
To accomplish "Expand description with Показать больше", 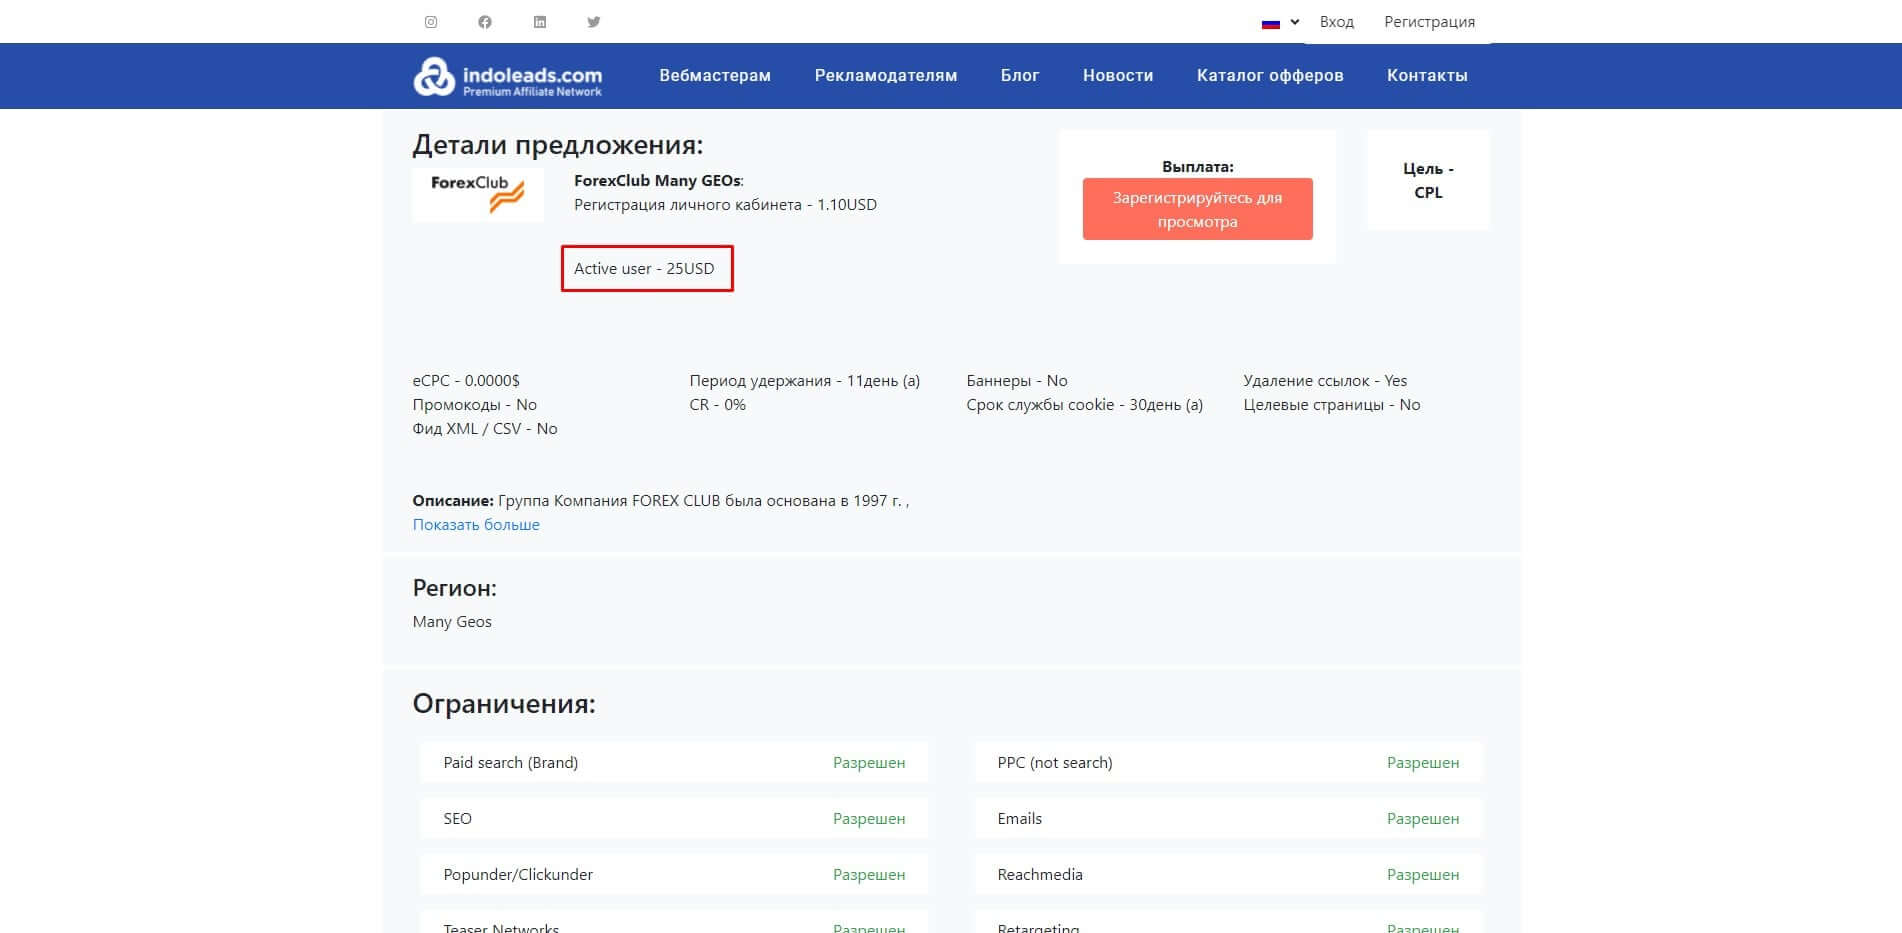I will click(x=476, y=525).
